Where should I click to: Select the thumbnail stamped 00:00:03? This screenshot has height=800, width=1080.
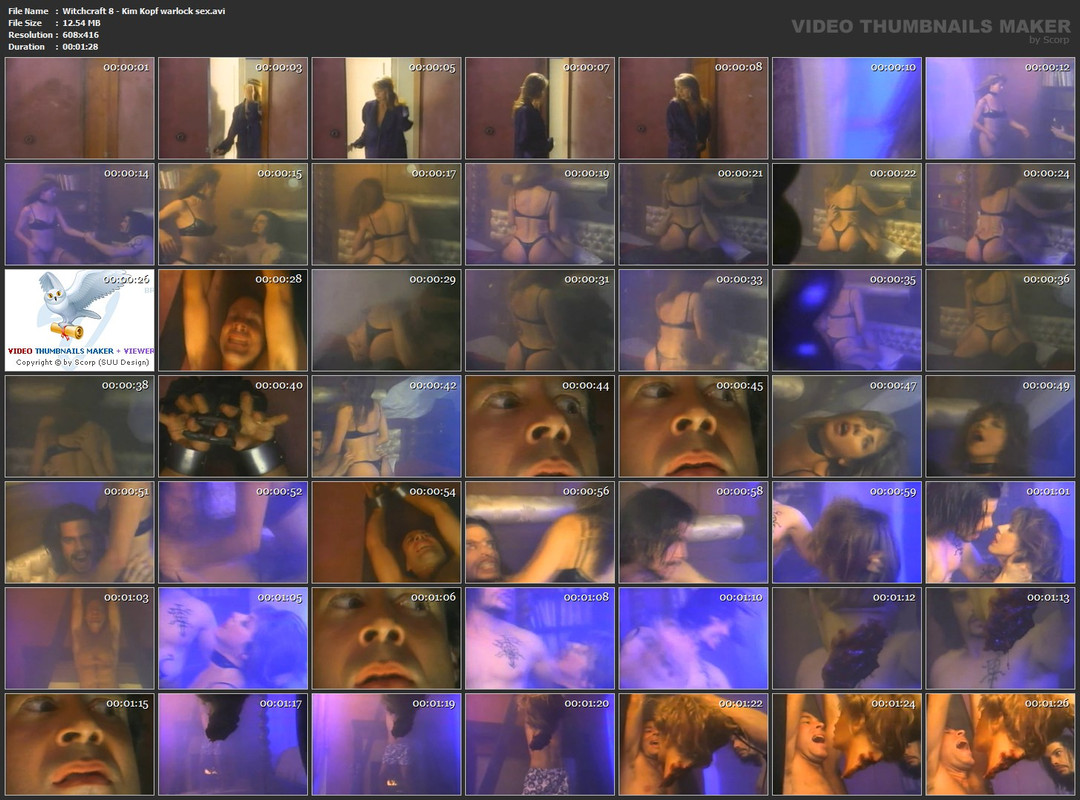[x=233, y=108]
